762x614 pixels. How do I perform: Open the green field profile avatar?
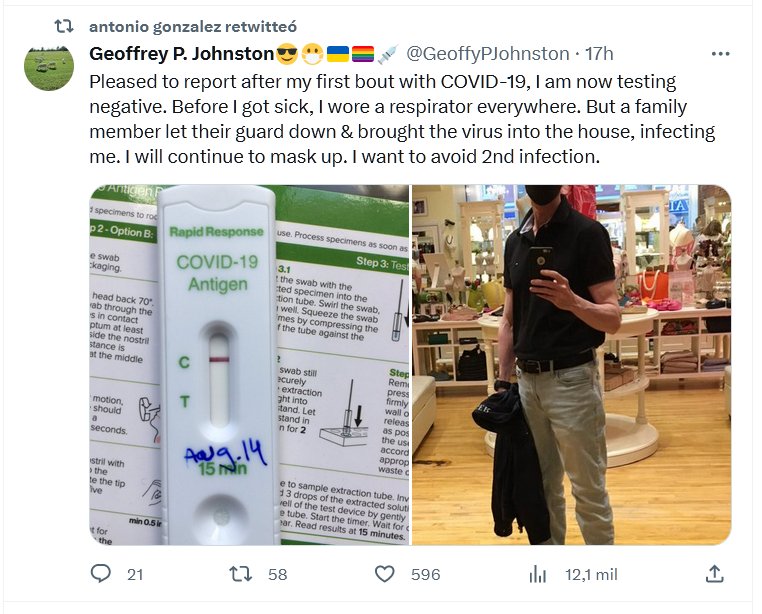tap(49, 67)
